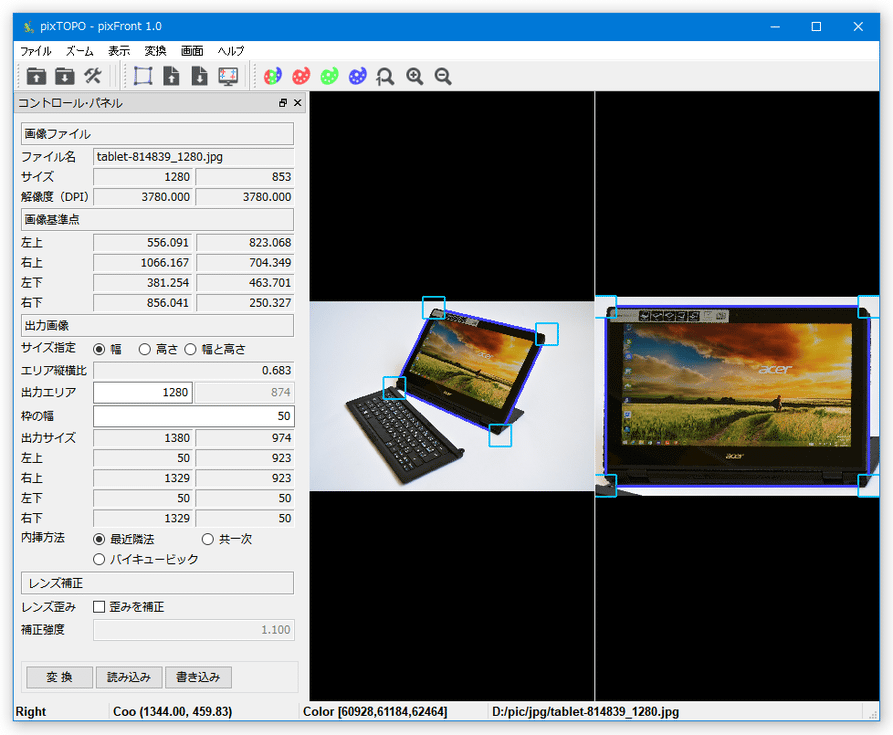Float the control panel with the undock icon
Viewport: 893px width, 735px height.
(x=283, y=103)
